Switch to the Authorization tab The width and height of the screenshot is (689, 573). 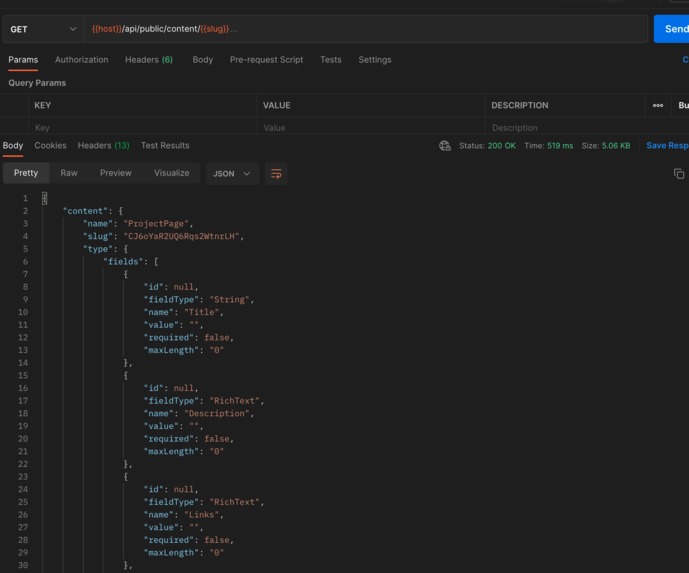pyautogui.click(x=81, y=60)
